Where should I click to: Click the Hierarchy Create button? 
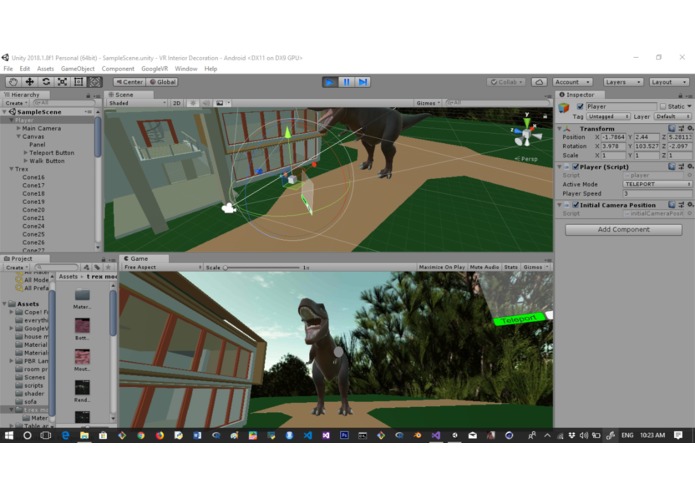click(16, 103)
